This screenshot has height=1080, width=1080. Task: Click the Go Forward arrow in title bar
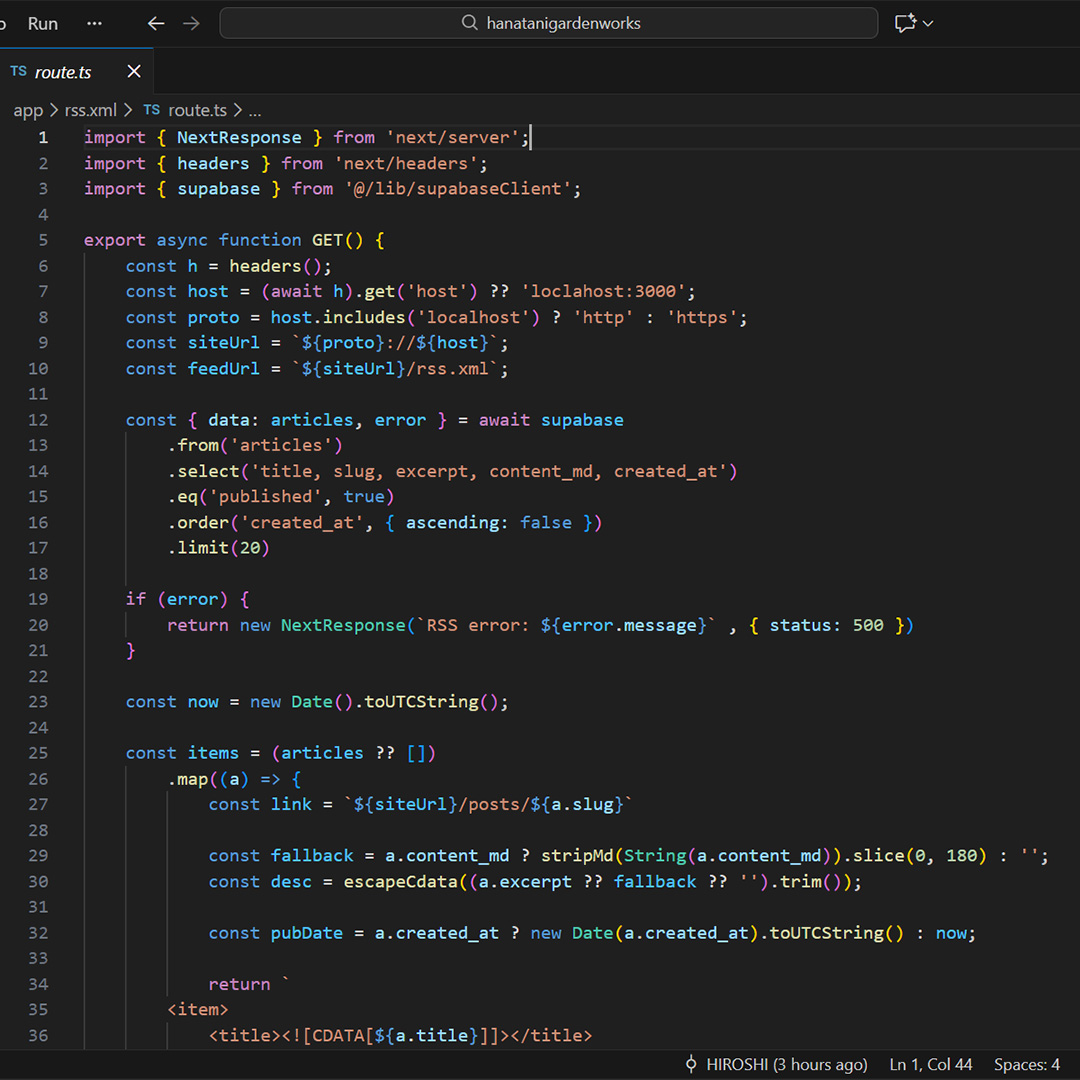coord(191,23)
